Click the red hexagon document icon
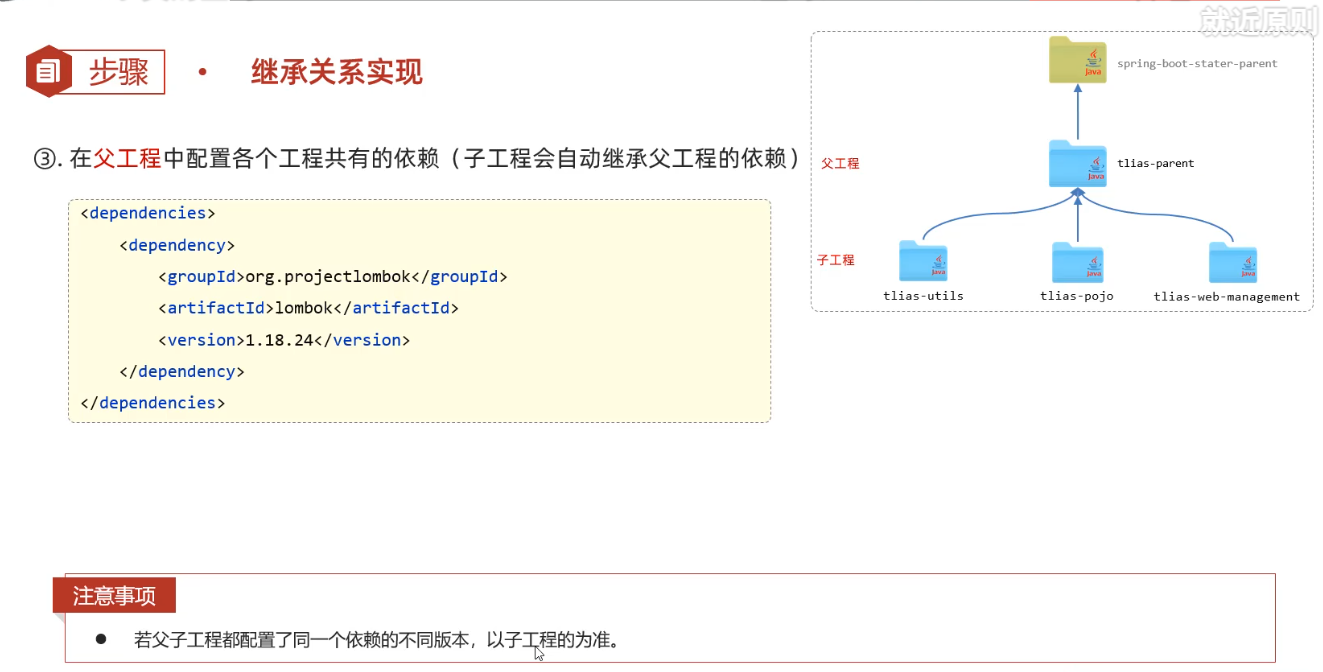Screen dimensions: 1323x672 click(x=49, y=71)
